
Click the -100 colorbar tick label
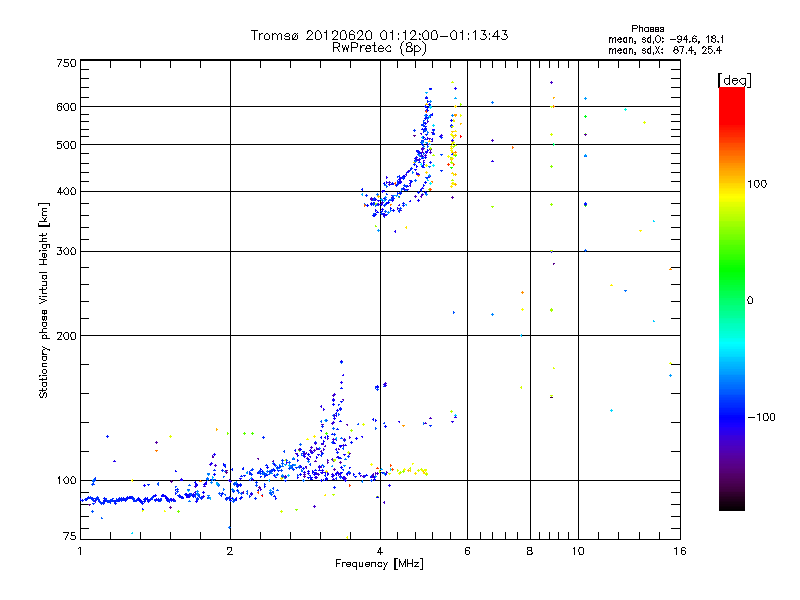pos(765,416)
